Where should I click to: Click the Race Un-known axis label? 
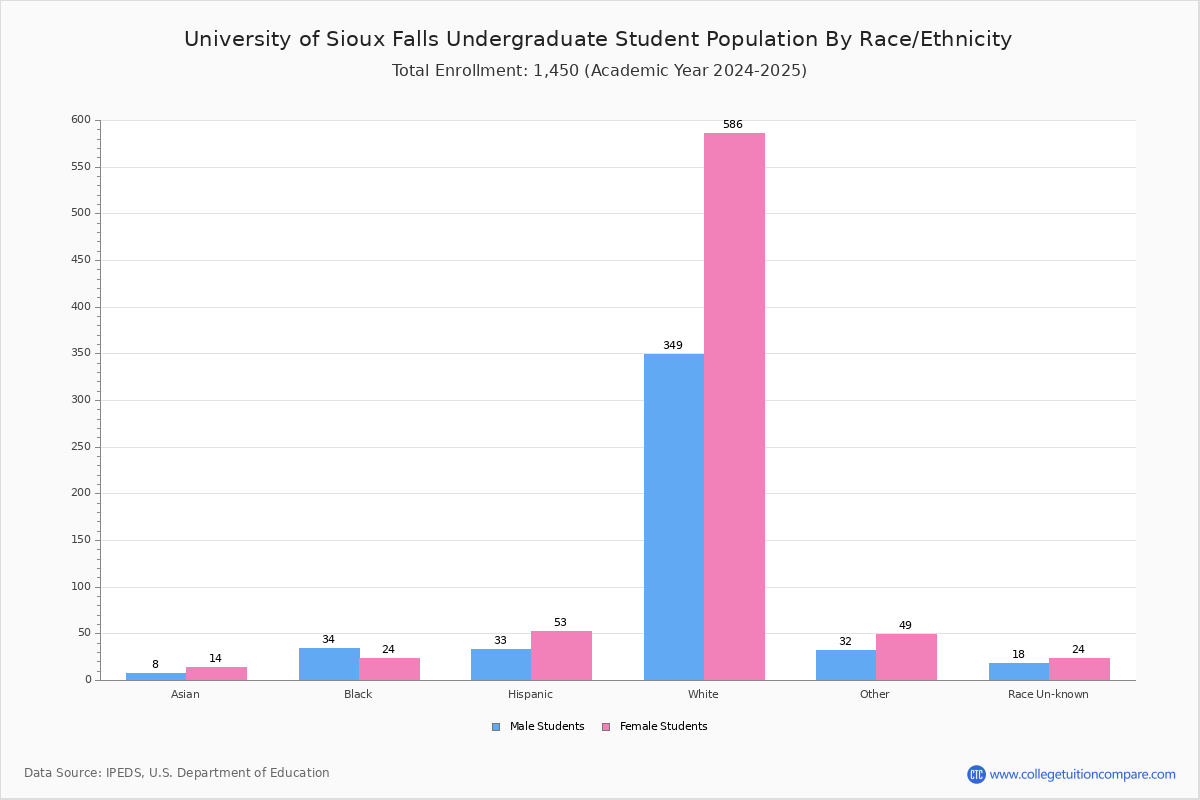(x=1048, y=694)
